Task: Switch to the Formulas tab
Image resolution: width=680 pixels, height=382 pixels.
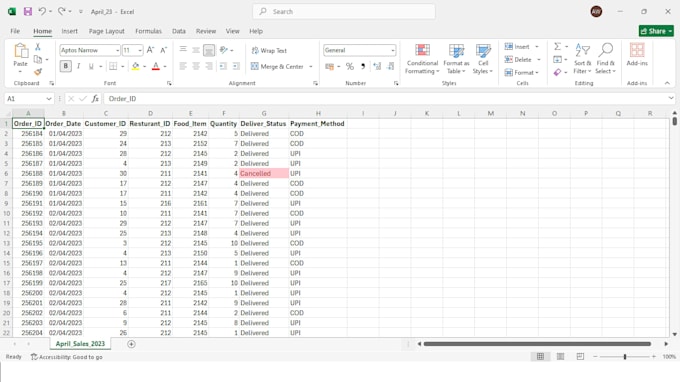Action: click(148, 31)
